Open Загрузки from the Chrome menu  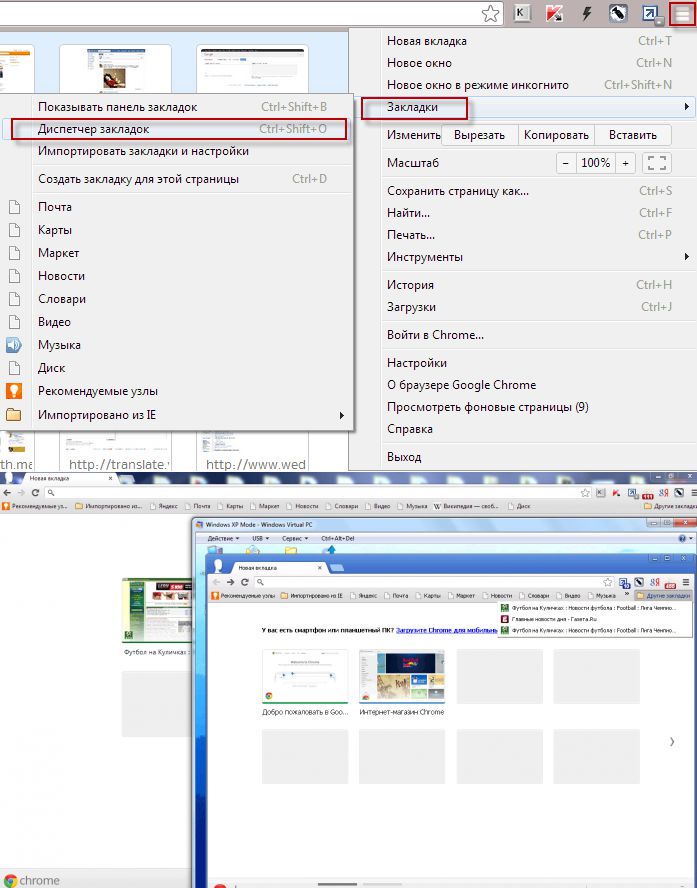[538, 307]
